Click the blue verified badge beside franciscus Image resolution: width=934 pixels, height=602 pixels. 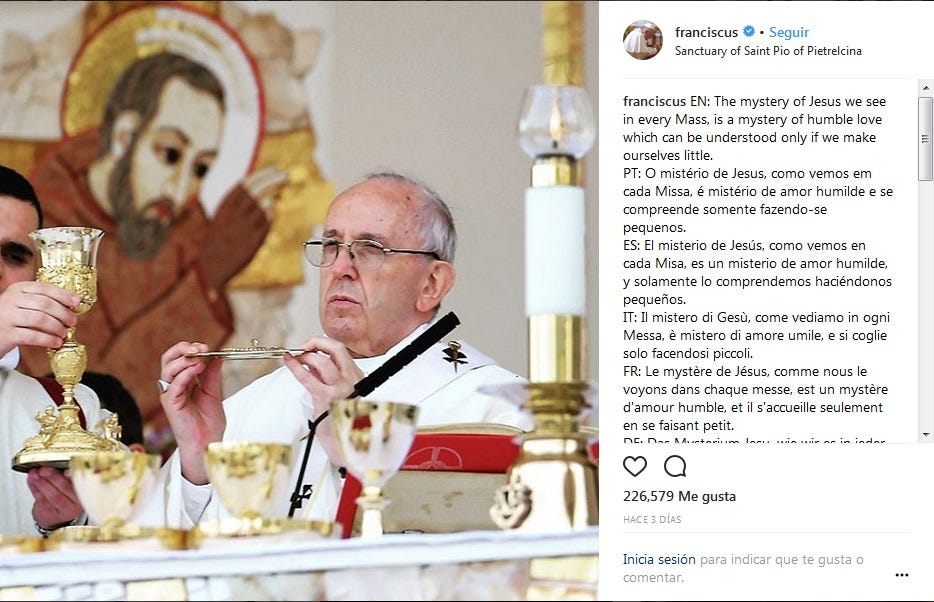pos(749,32)
